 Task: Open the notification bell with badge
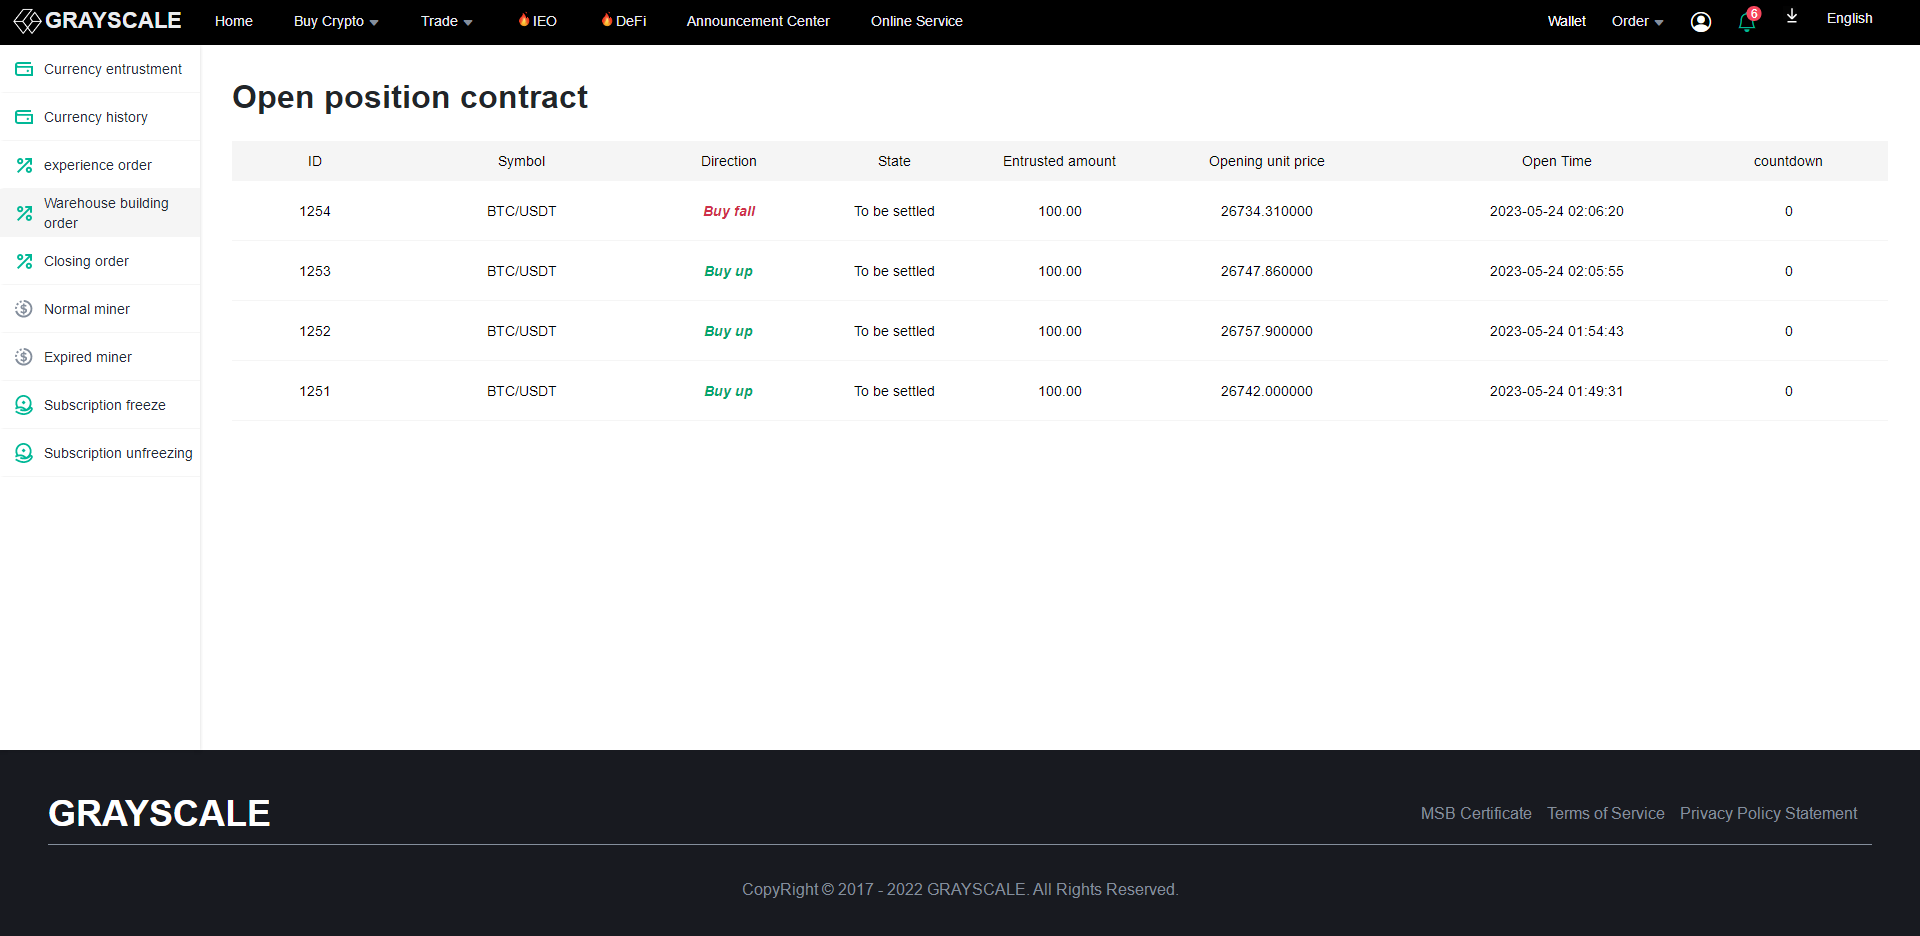click(1747, 22)
